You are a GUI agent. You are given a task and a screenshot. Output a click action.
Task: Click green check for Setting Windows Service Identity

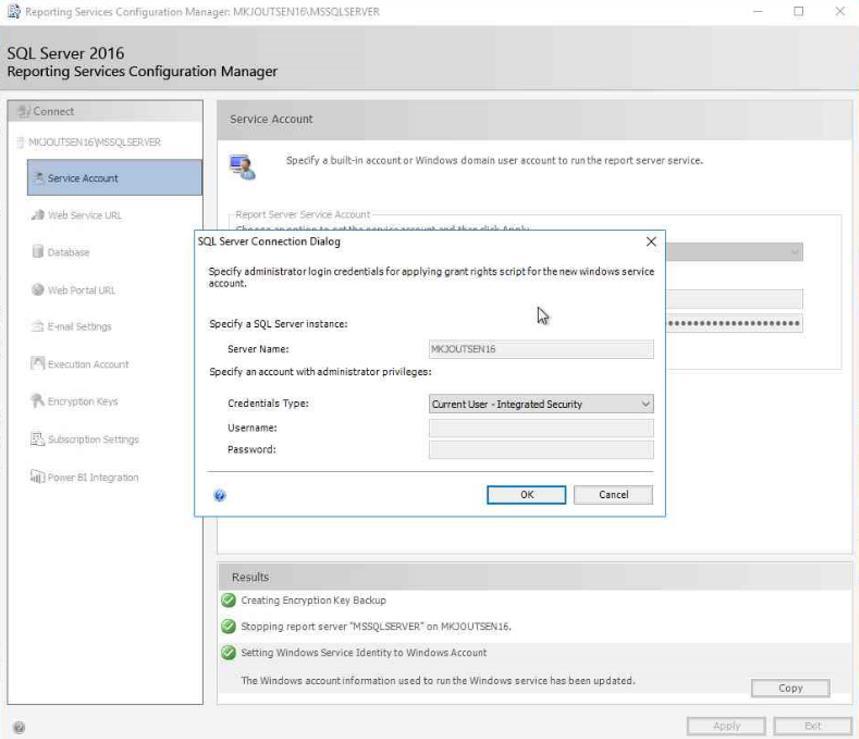(228, 652)
